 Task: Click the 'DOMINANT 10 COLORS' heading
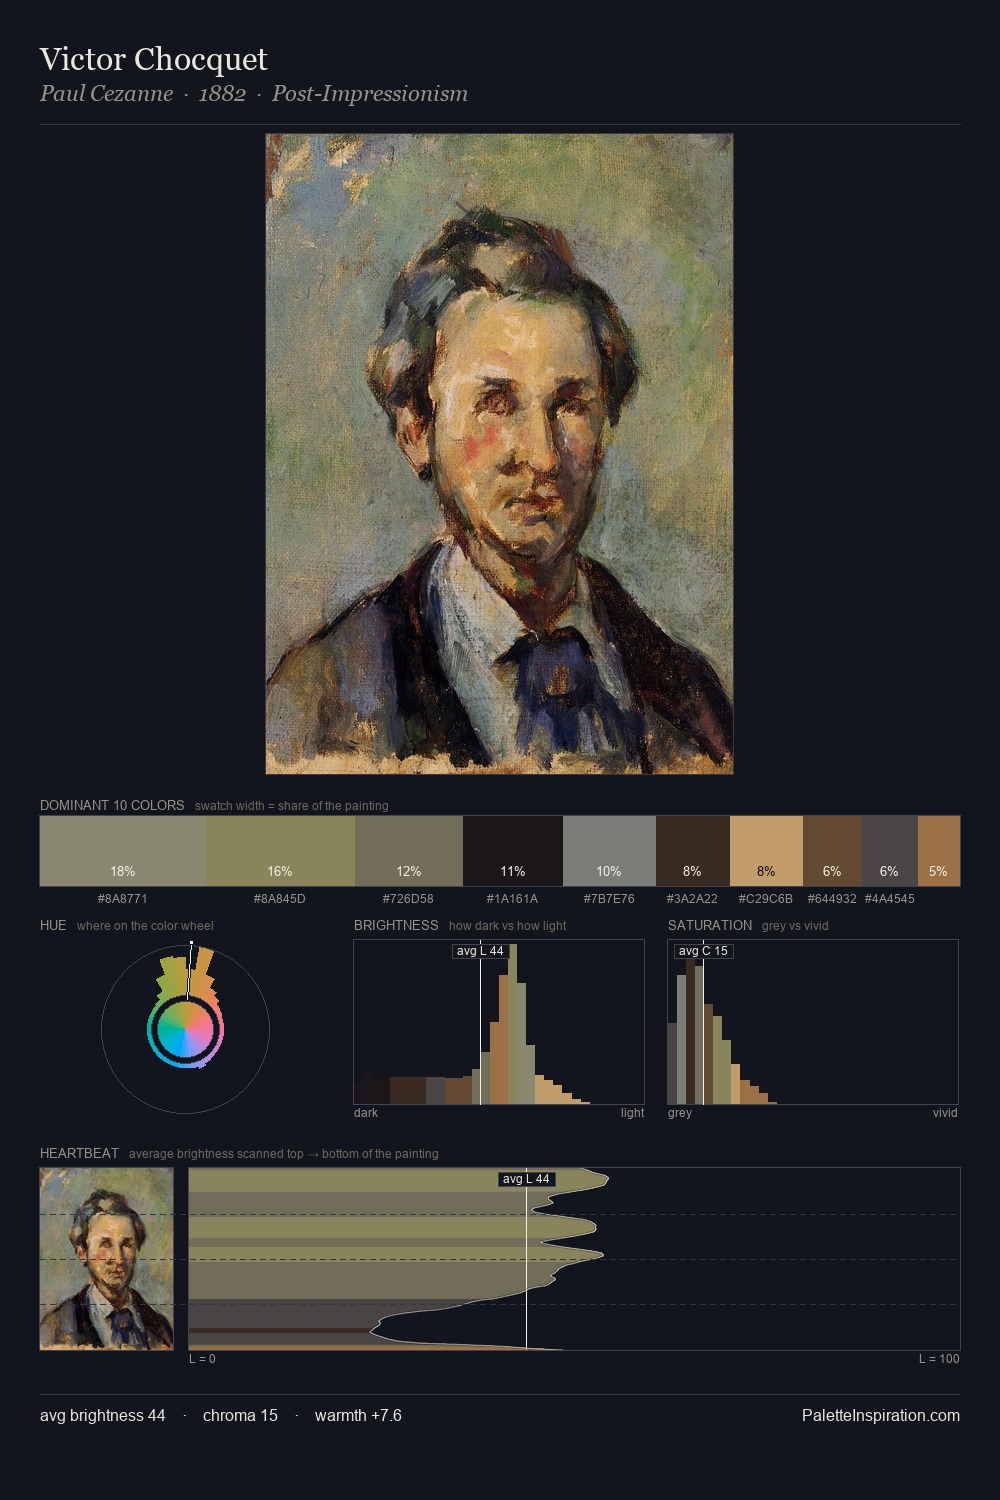[x=112, y=805]
